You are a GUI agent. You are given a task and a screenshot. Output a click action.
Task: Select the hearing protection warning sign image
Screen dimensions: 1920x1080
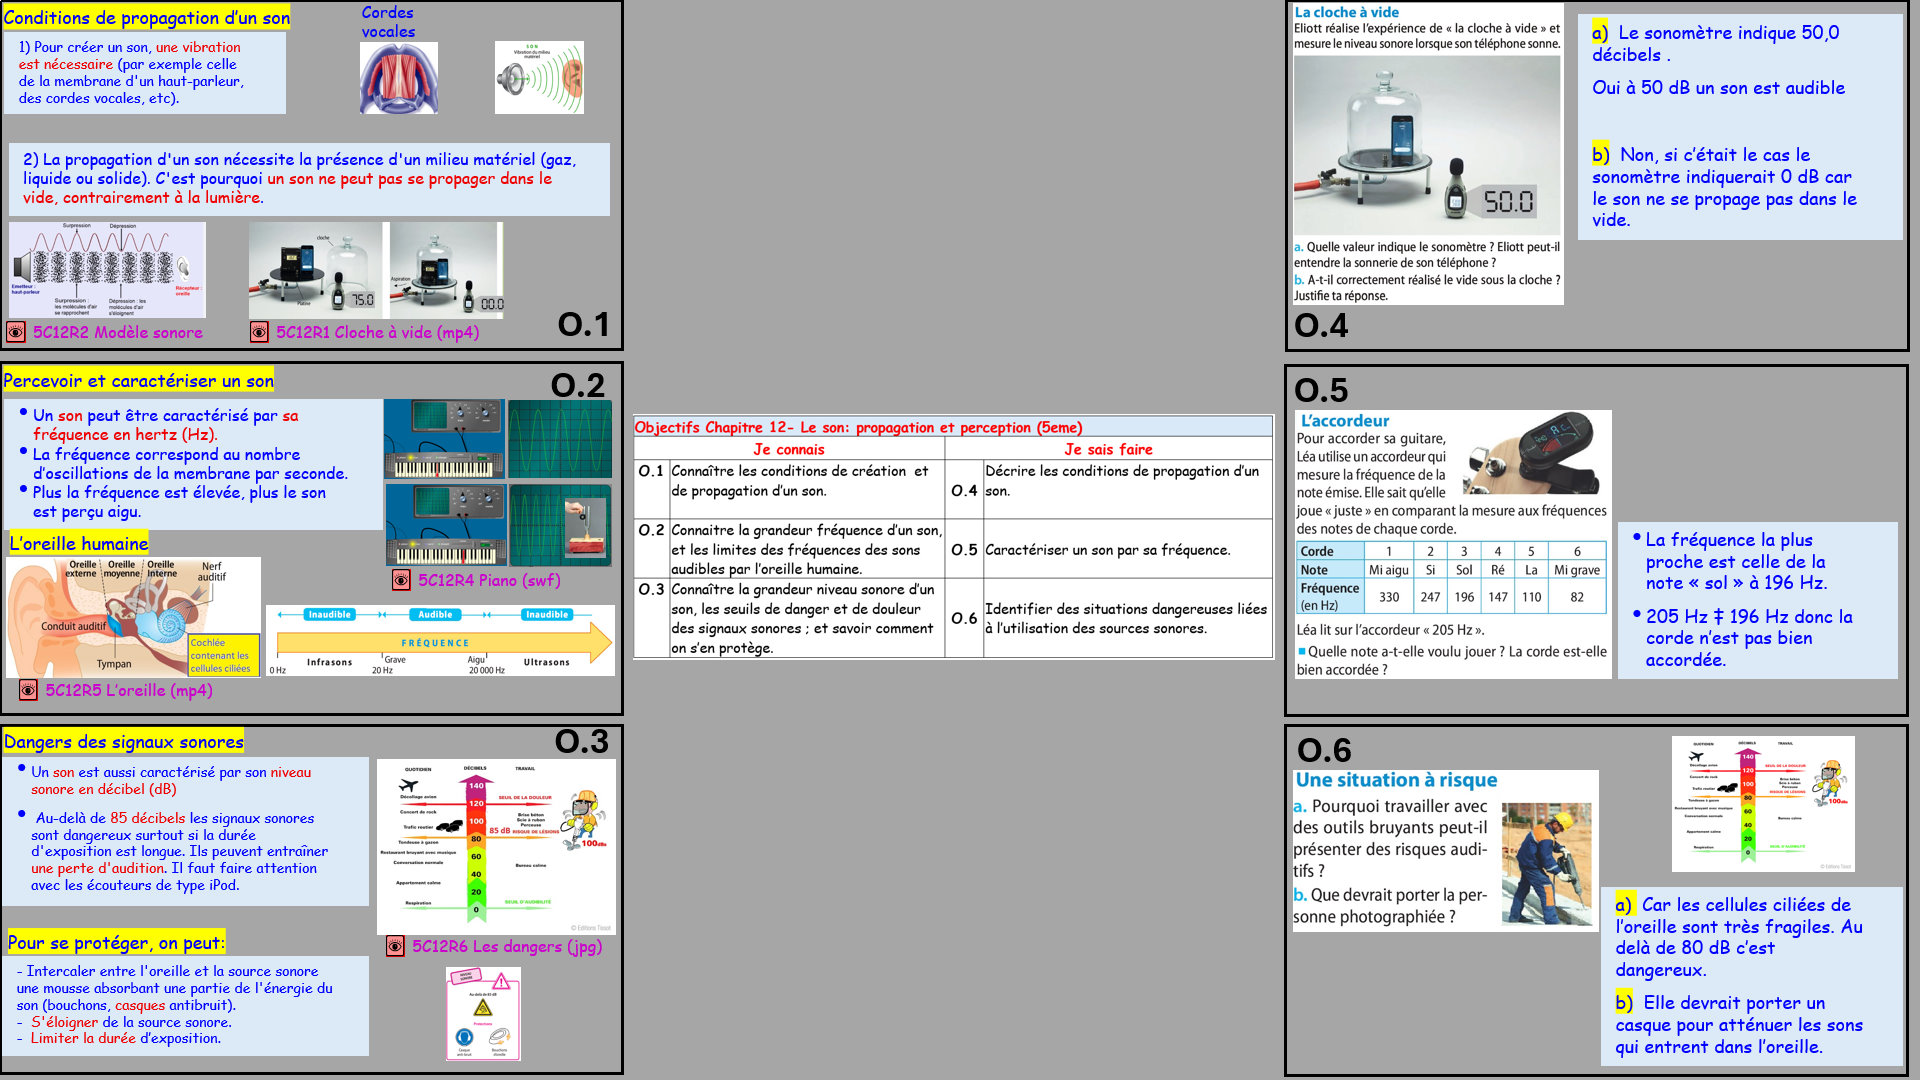(x=483, y=1014)
